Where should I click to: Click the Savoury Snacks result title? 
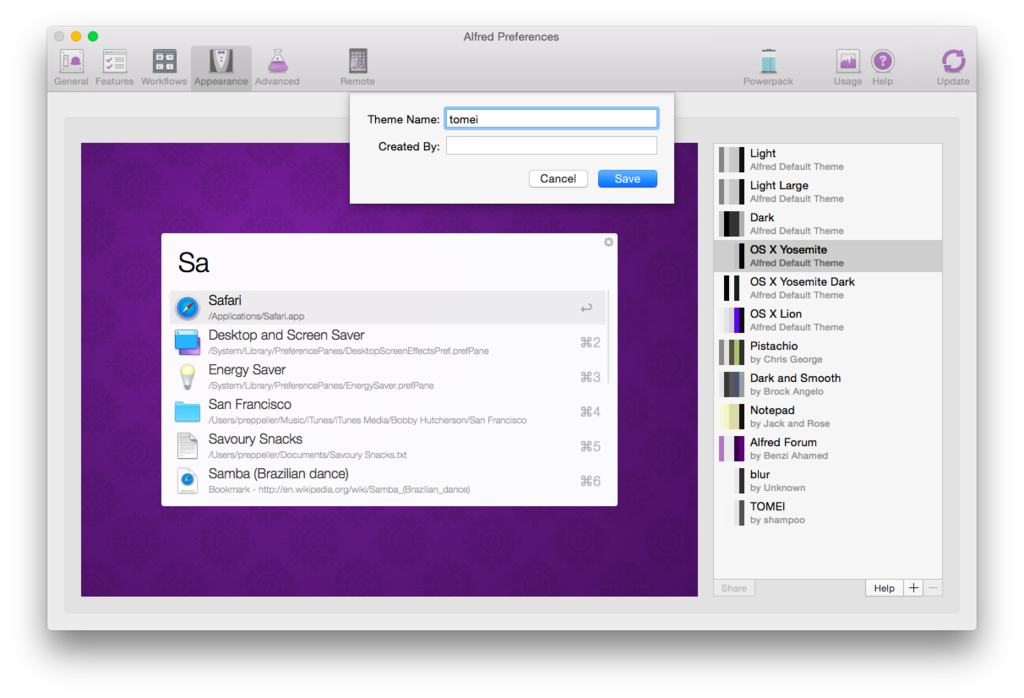[255, 439]
